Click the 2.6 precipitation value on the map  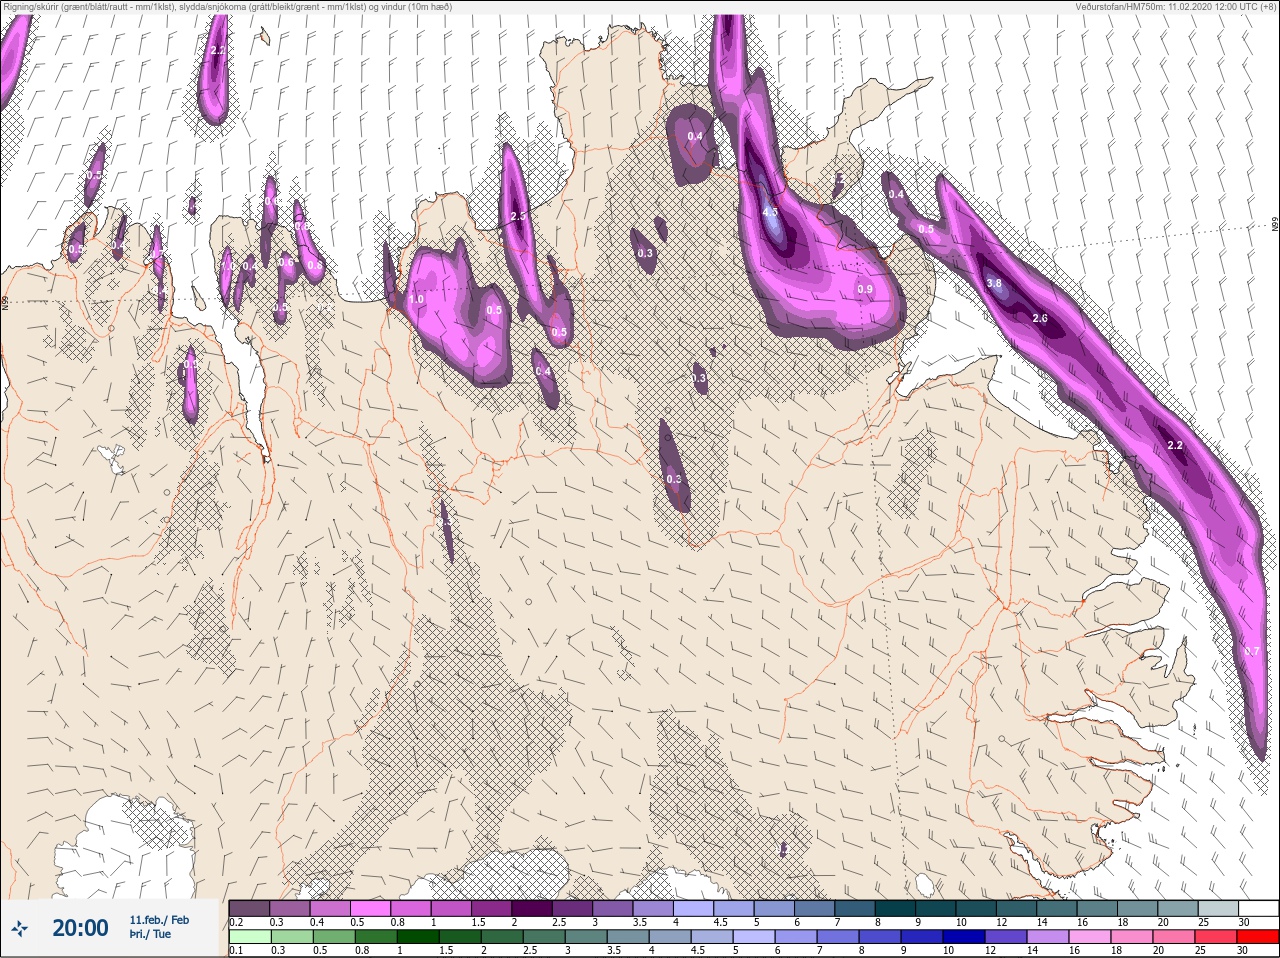coord(1040,319)
